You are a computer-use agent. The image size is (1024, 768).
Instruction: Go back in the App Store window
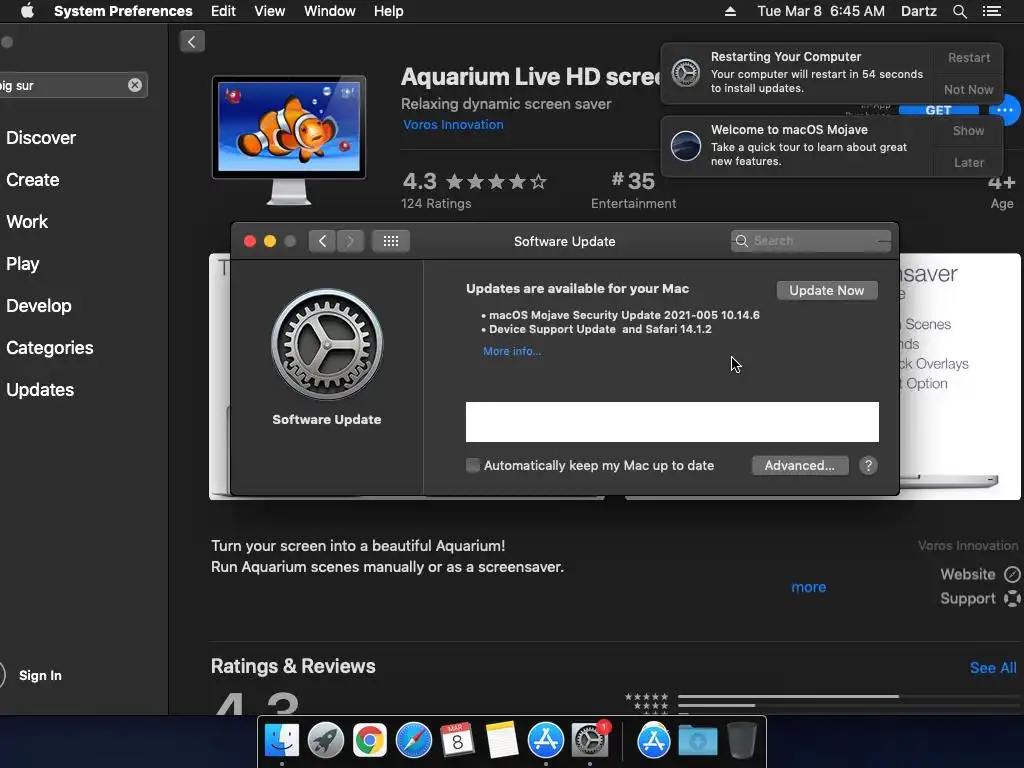192,42
